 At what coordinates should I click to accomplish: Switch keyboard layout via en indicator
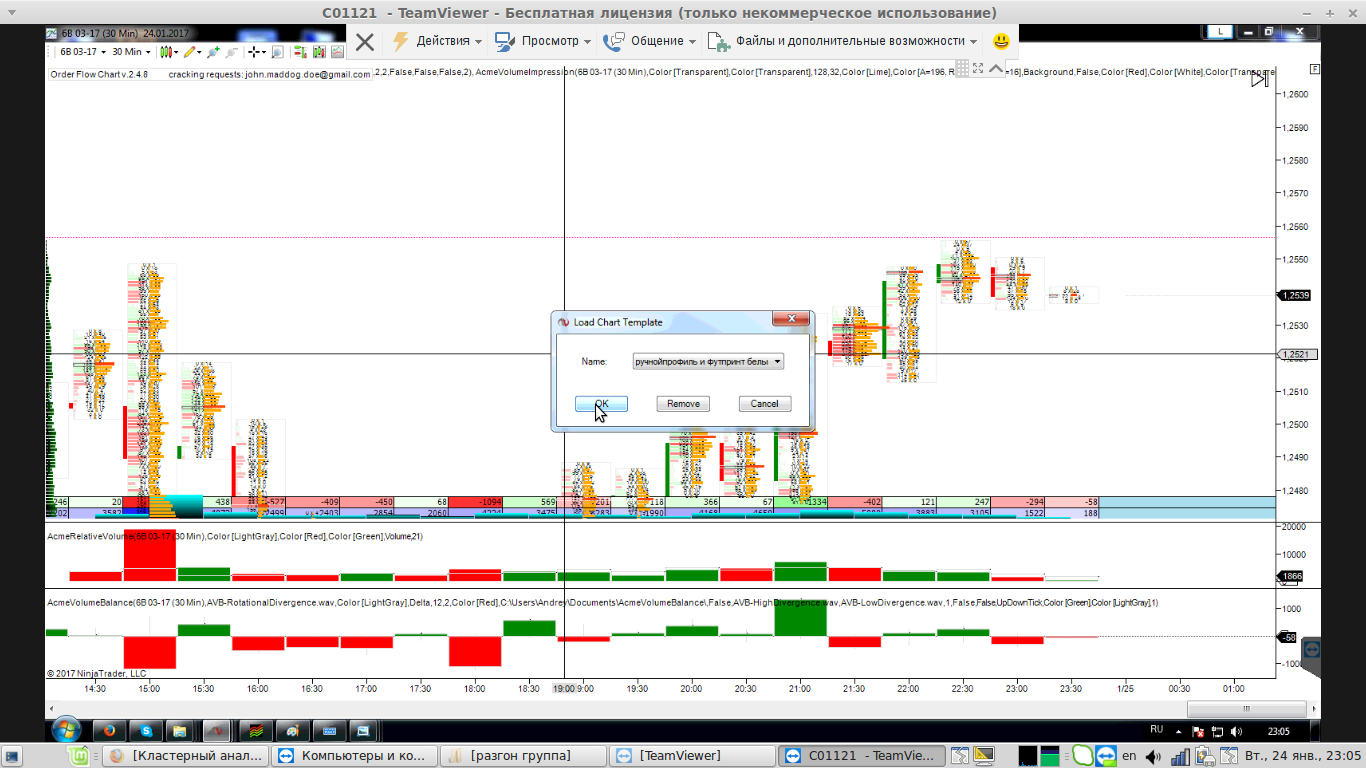coord(1129,756)
